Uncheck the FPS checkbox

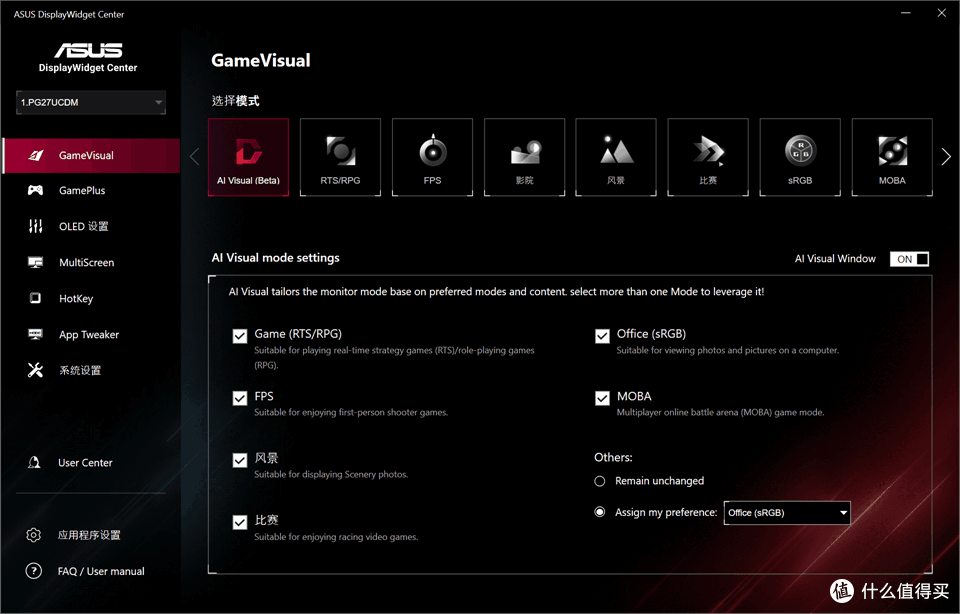tap(240, 399)
